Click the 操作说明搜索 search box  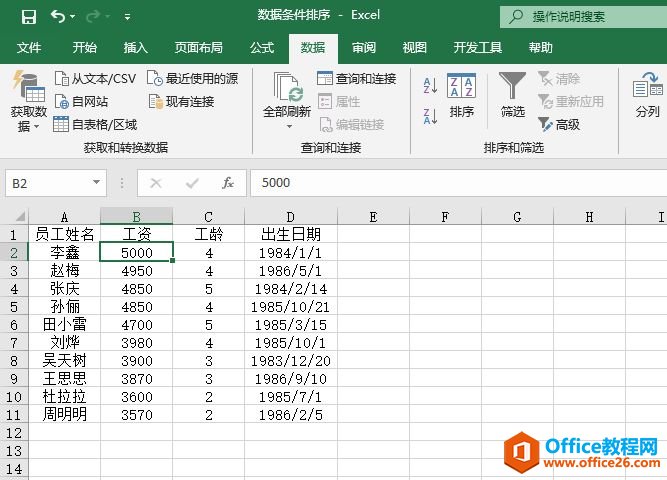583,17
